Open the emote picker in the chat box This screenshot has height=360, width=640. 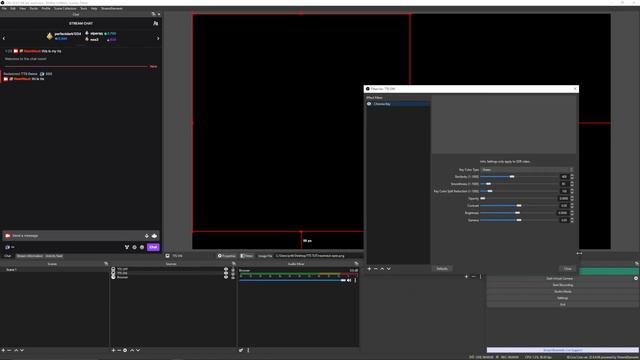point(154,236)
